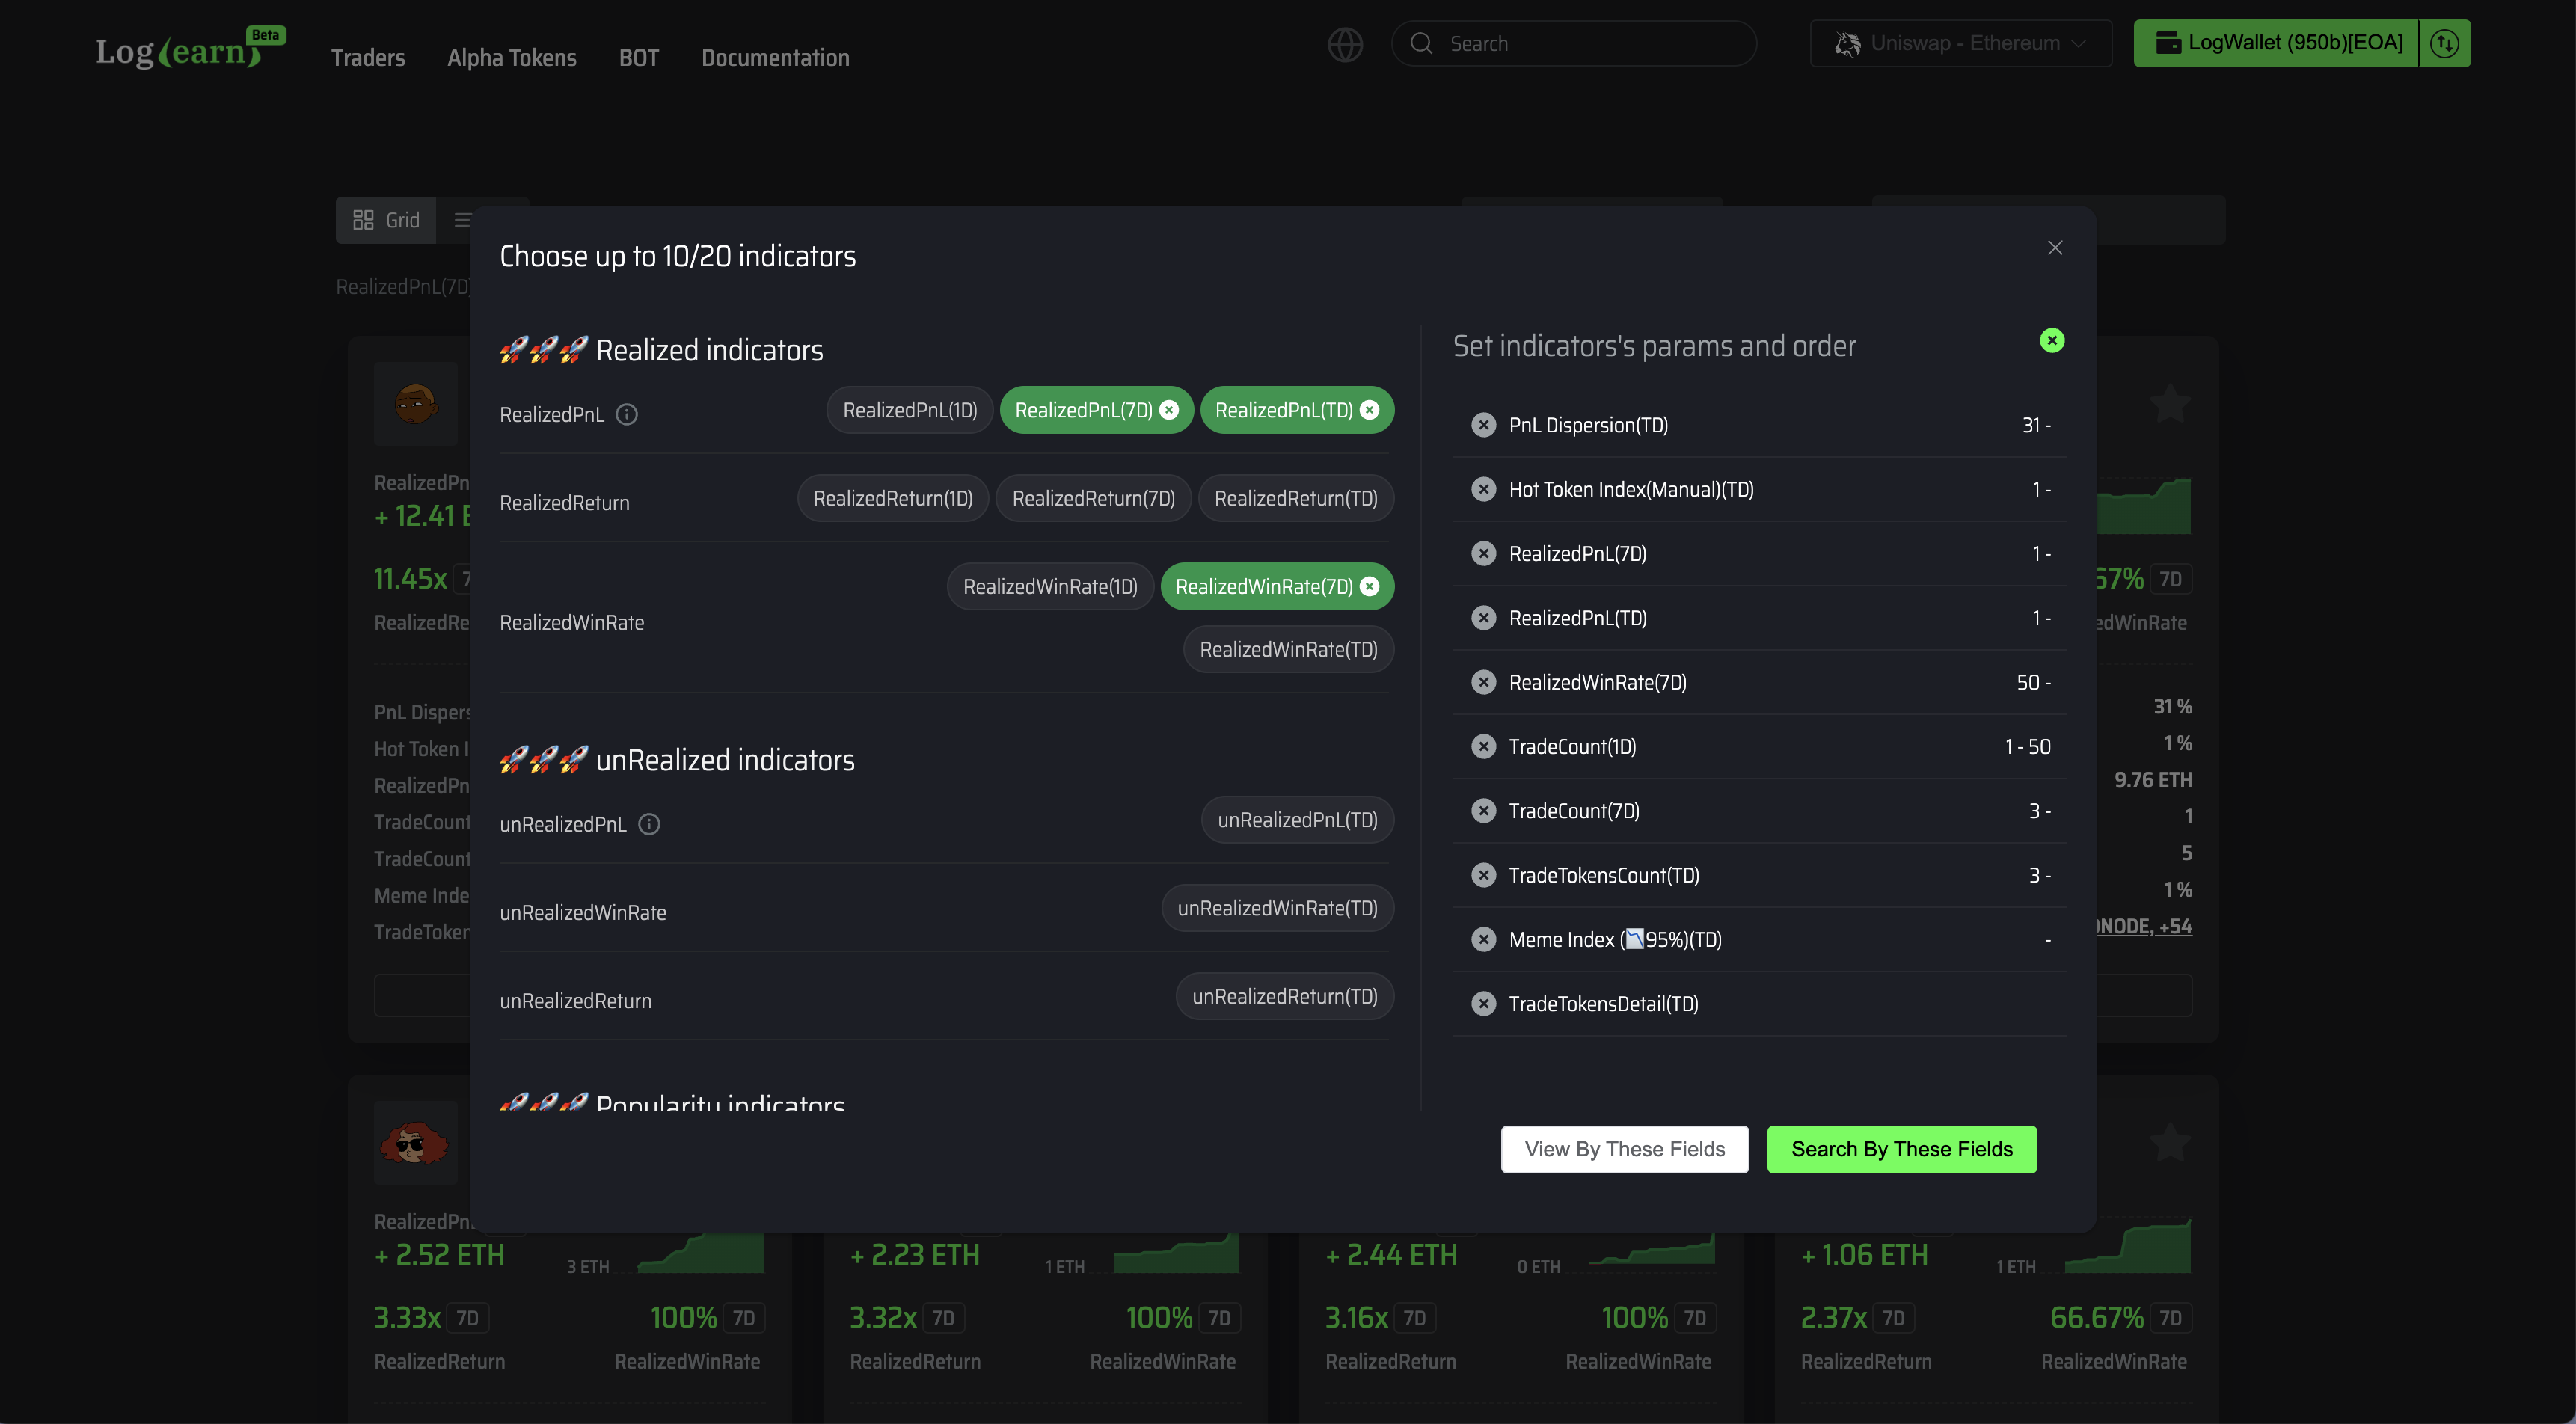Click the "3.16x" realized return value
Image resolution: width=2576 pixels, height=1424 pixels.
pyautogui.click(x=1356, y=1317)
